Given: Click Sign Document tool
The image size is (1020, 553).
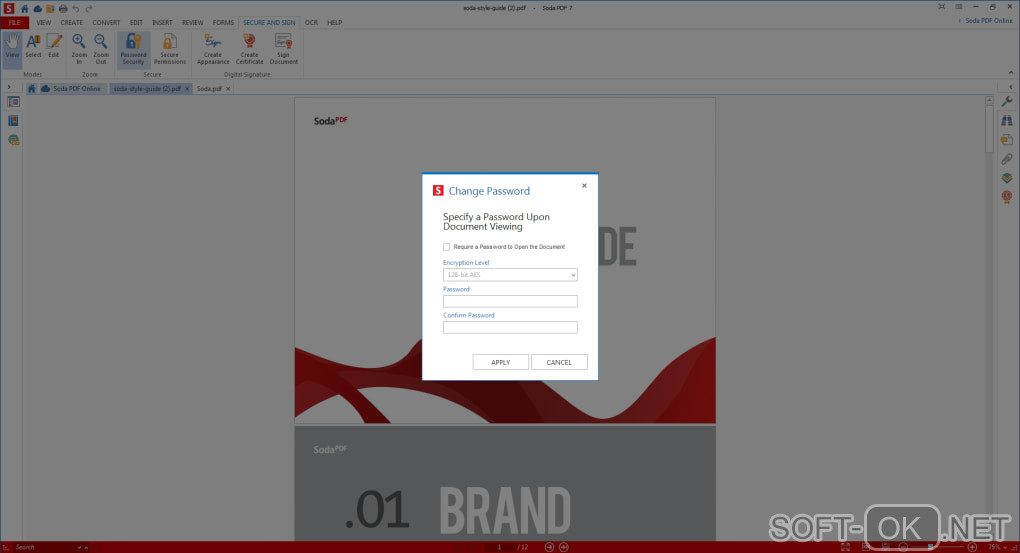Looking at the screenshot, I should pyautogui.click(x=284, y=49).
